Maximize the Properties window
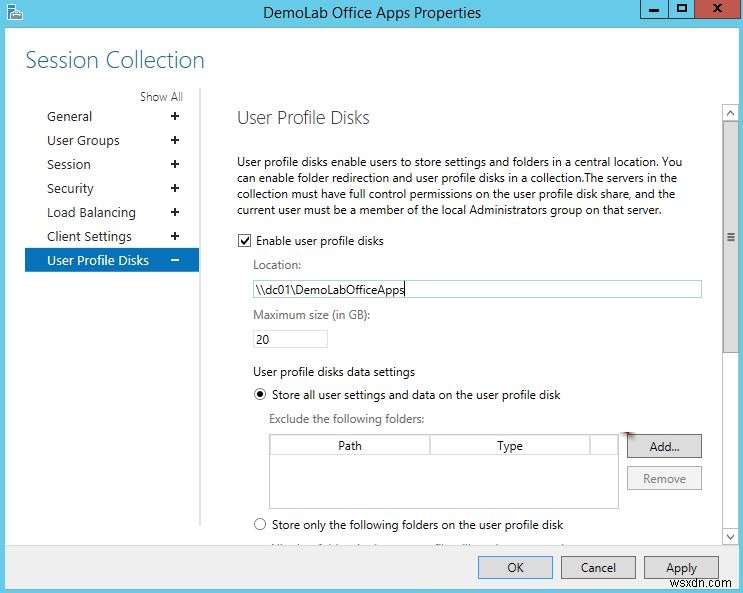743x593 pixels. point(682,9)
